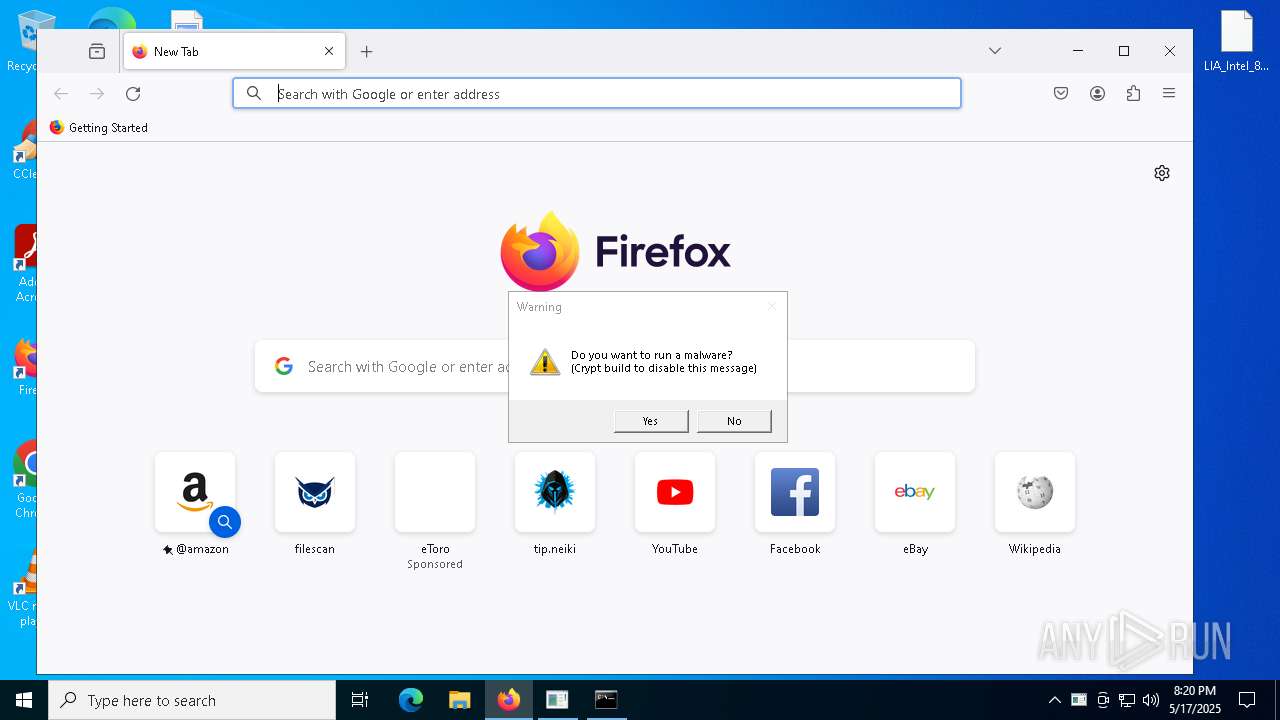Open the Extensions puzzle icon

(1133, 94)
